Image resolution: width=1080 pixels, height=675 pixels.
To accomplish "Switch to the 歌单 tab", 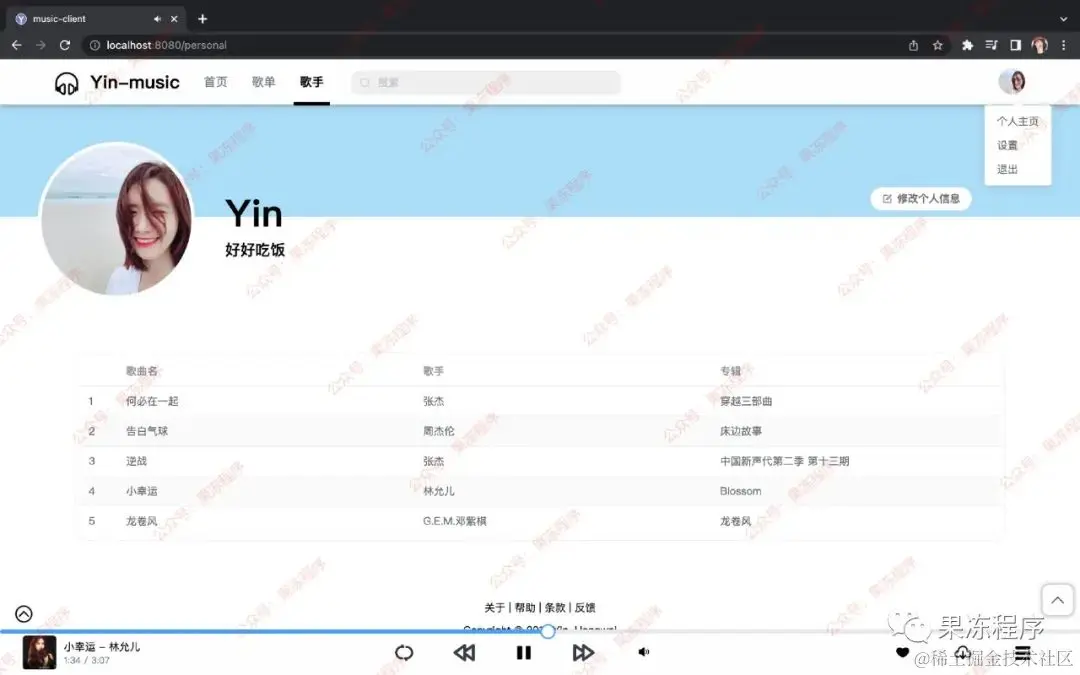I will pos(263,82).
